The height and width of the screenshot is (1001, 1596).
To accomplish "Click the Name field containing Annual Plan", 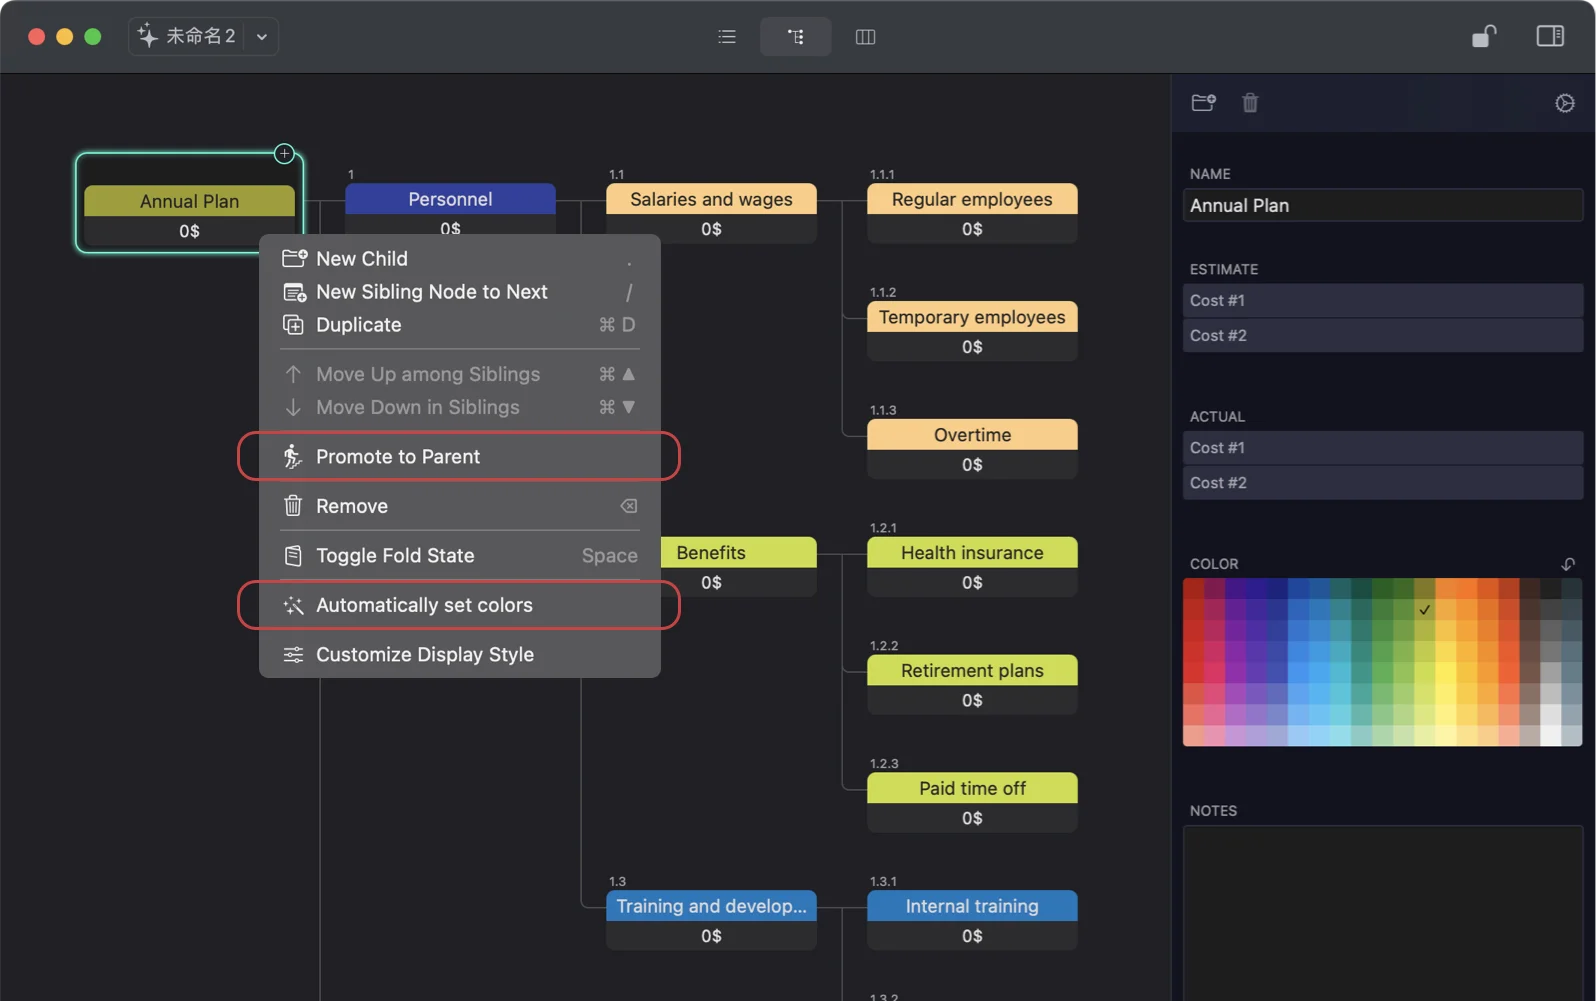I will pos(1382,206).
